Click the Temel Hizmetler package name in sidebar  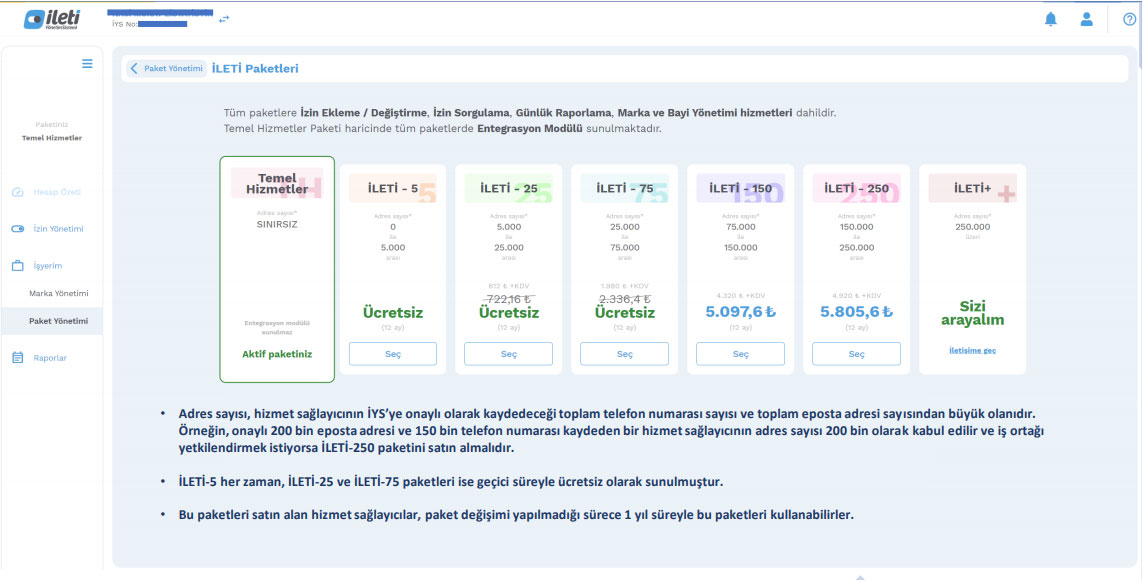tap(52, 139)
